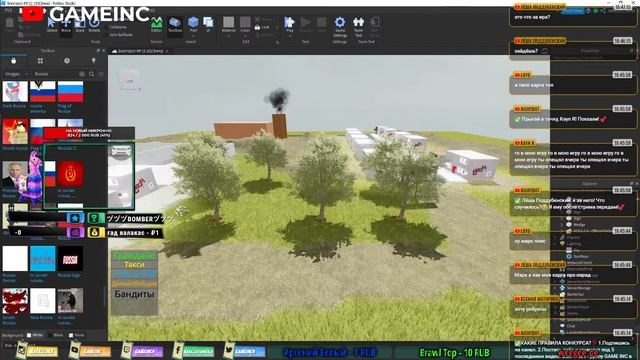This screenshot has width=640, height=360.
Task: Pin or undock the Toolbox panel
Action: coord(98,50)
